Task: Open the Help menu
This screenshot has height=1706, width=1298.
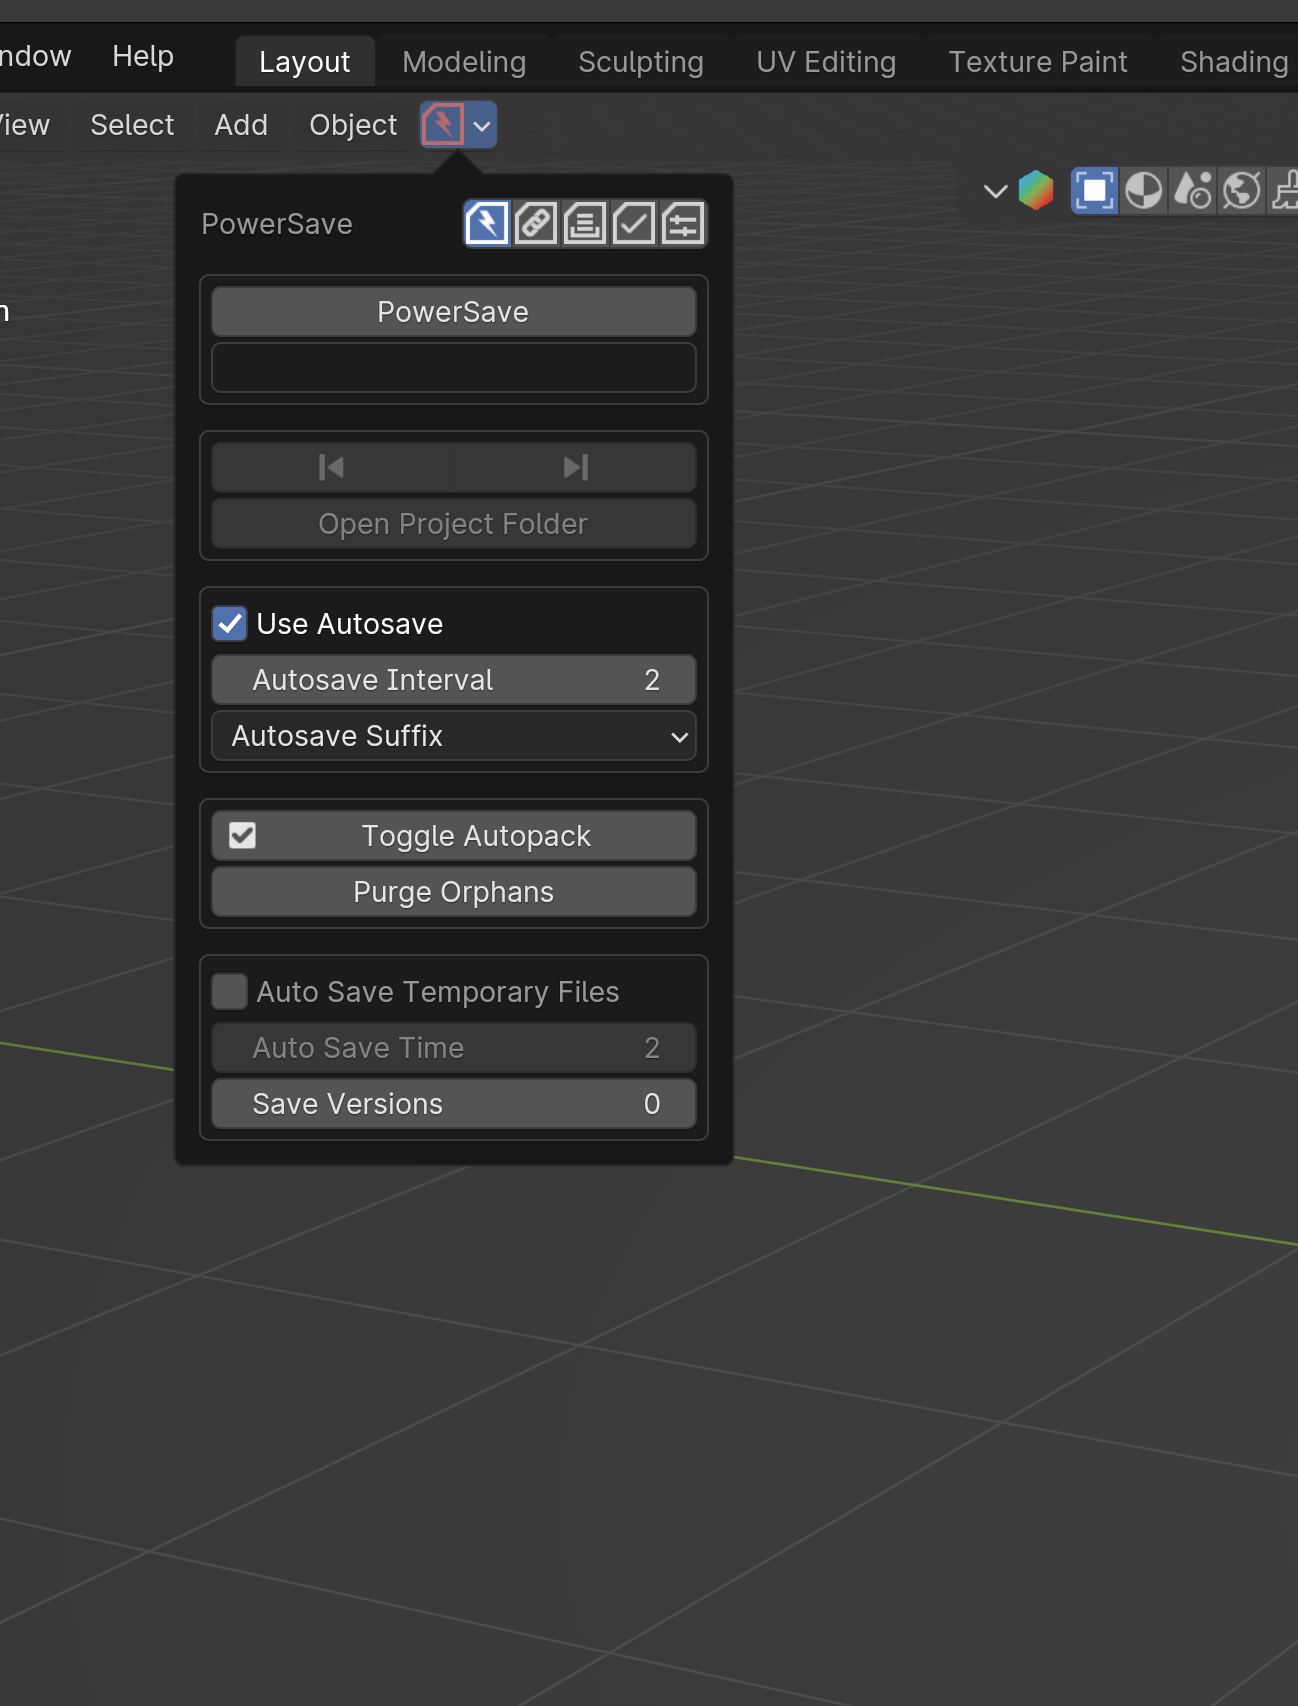Action: pos(143,56)
